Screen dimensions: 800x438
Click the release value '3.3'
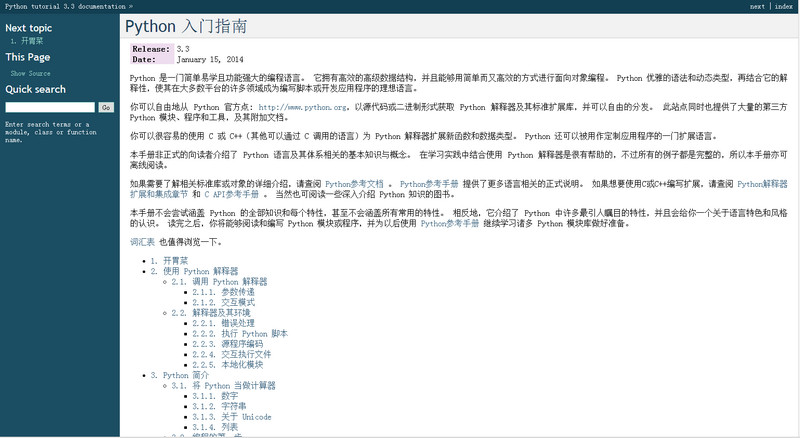[183, 49]
